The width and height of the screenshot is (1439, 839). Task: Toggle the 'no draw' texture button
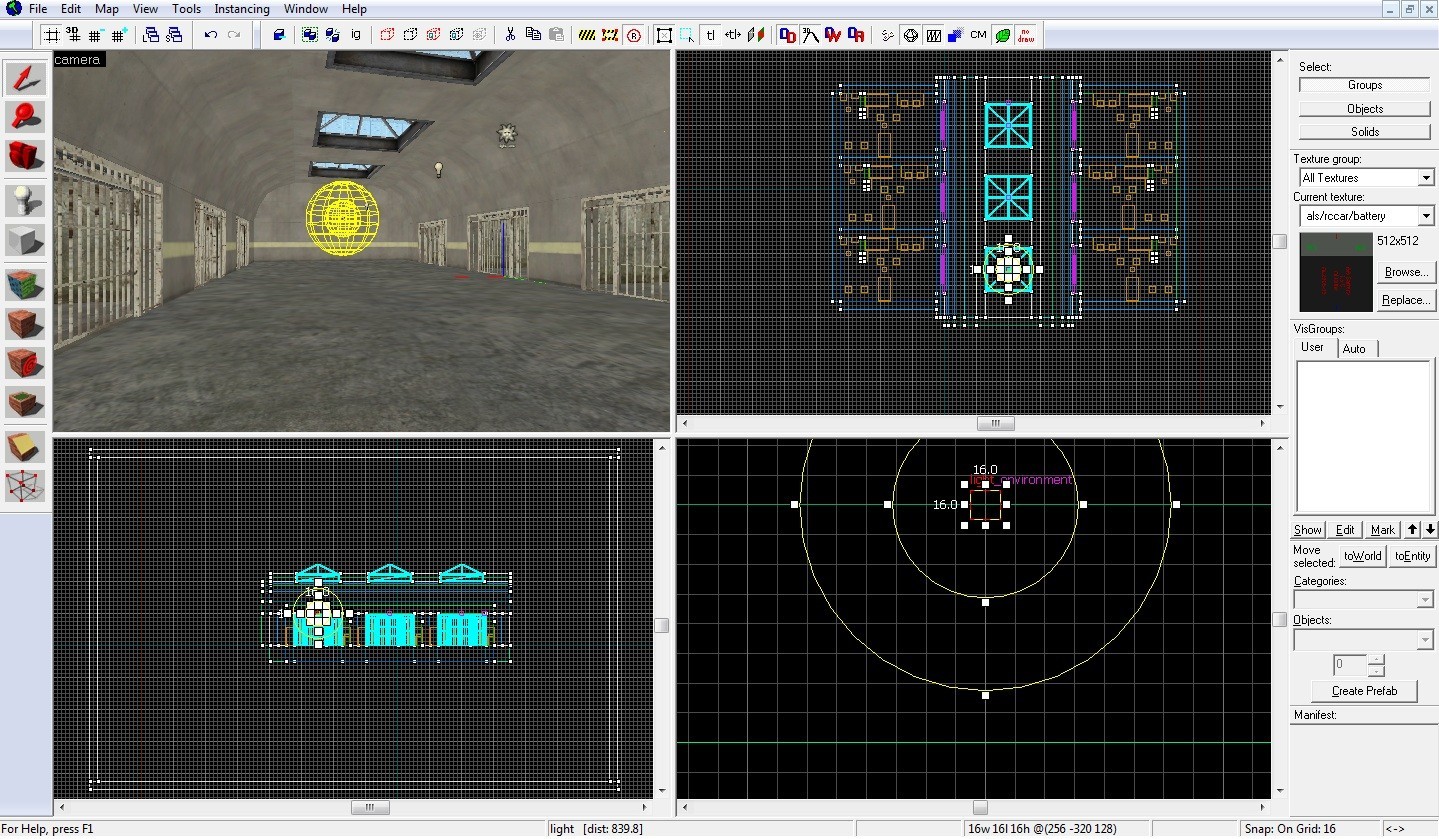tap(1026, 35)
